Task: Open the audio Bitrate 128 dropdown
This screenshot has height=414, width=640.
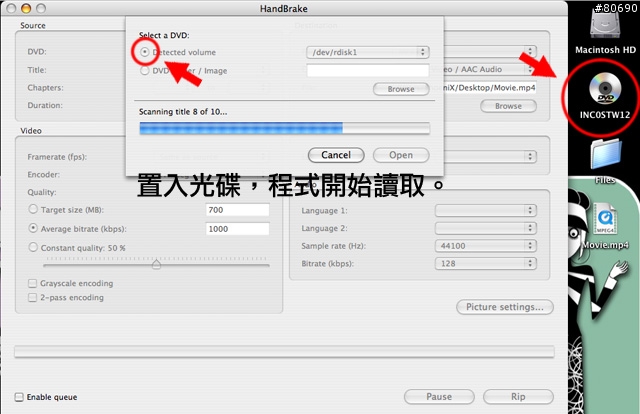Action: (x=486, y=263)
